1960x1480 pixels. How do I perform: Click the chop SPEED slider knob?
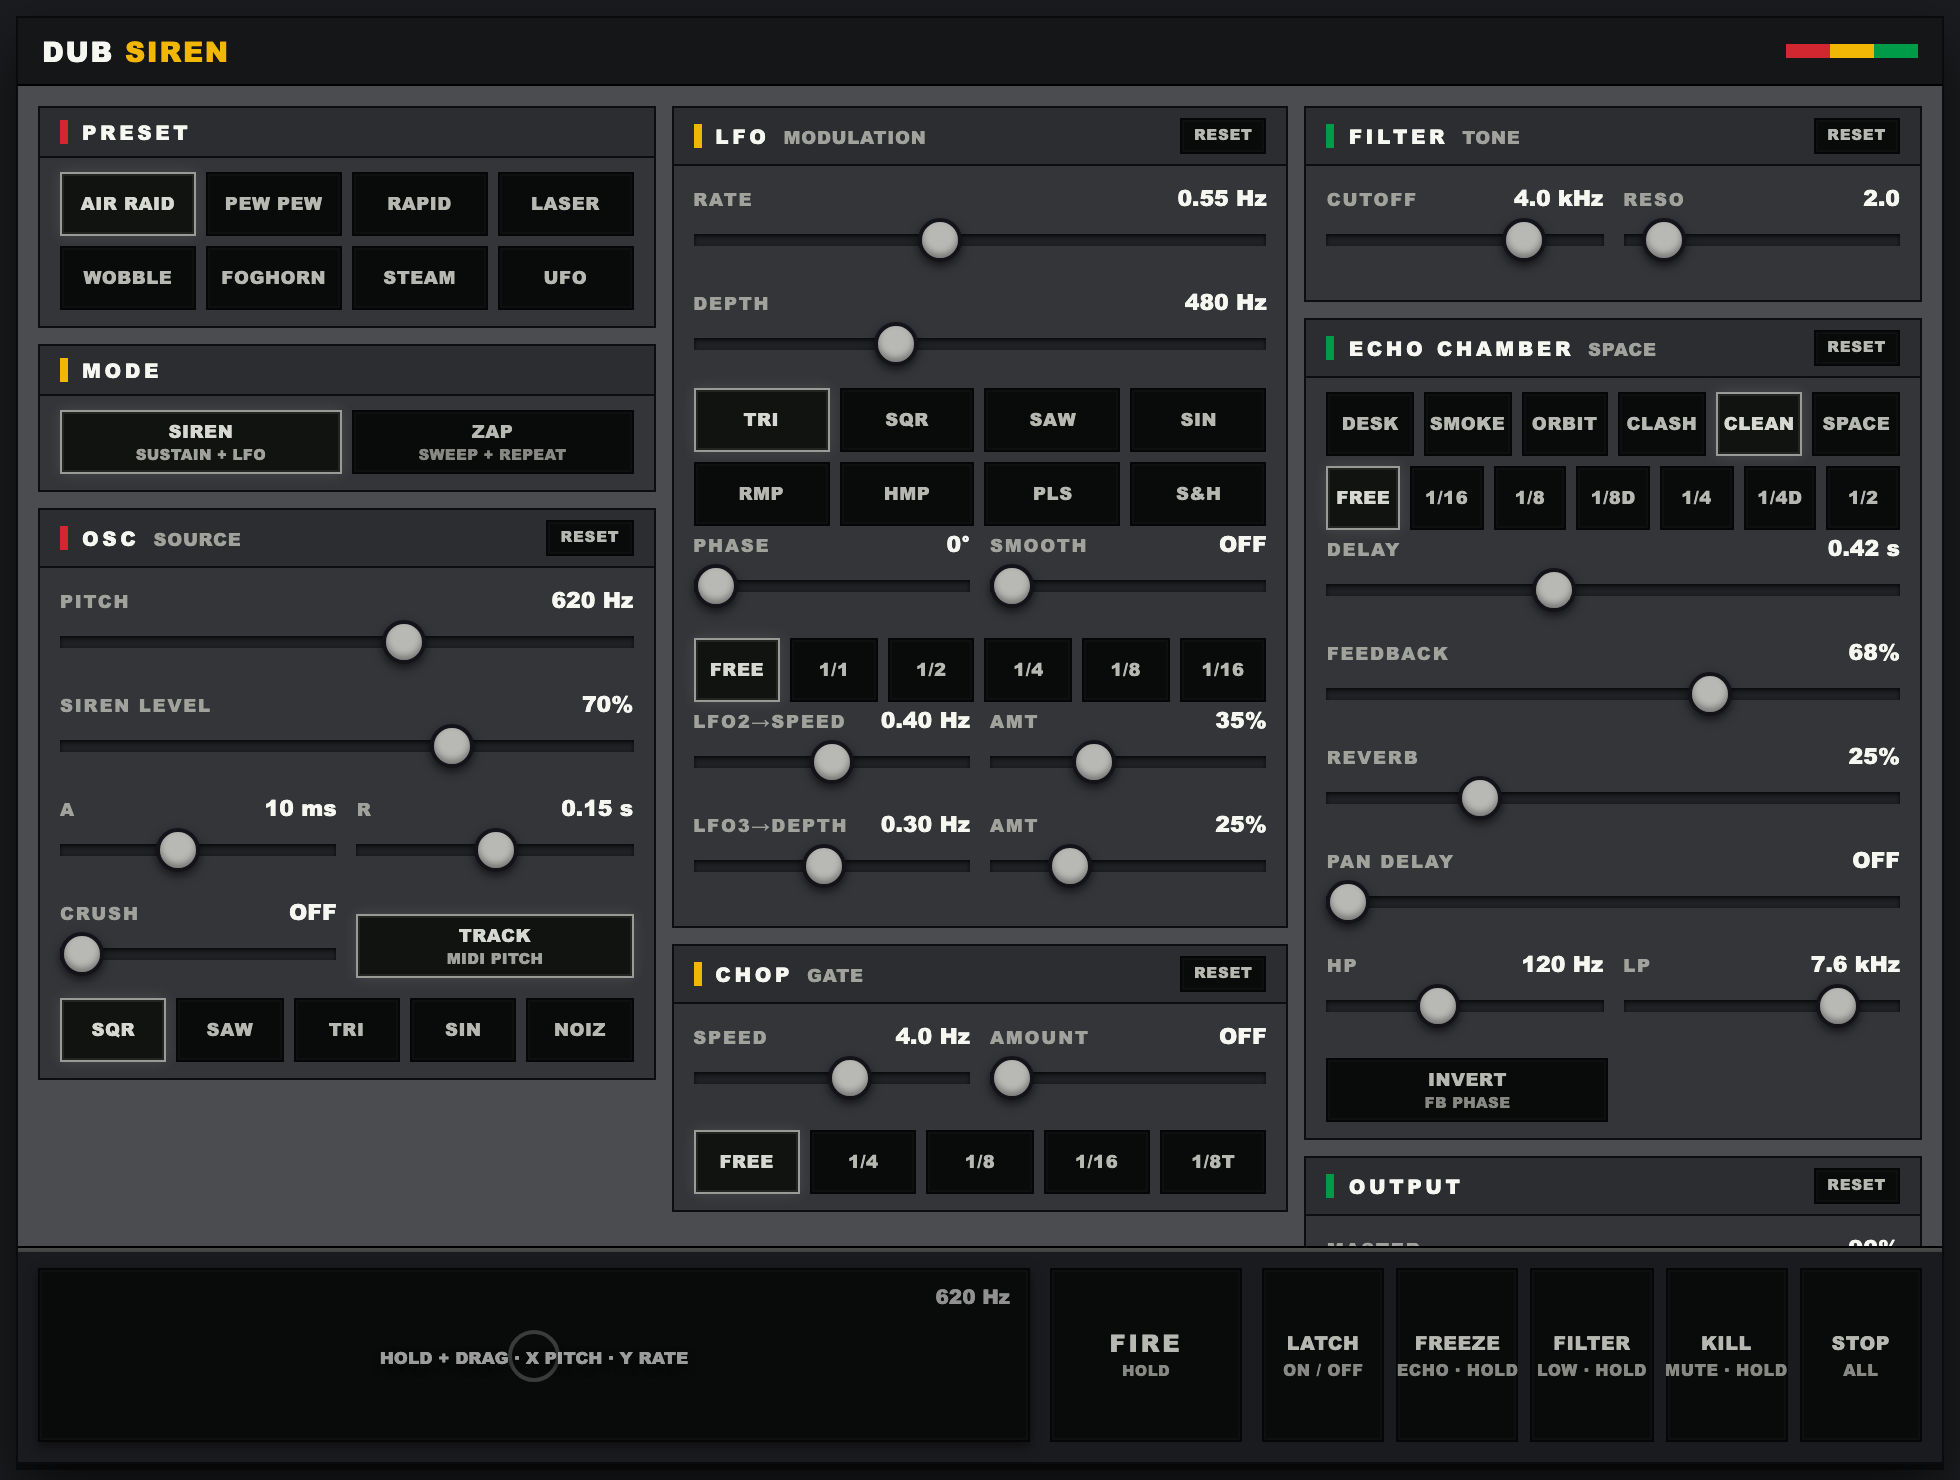coord(850,1078)
